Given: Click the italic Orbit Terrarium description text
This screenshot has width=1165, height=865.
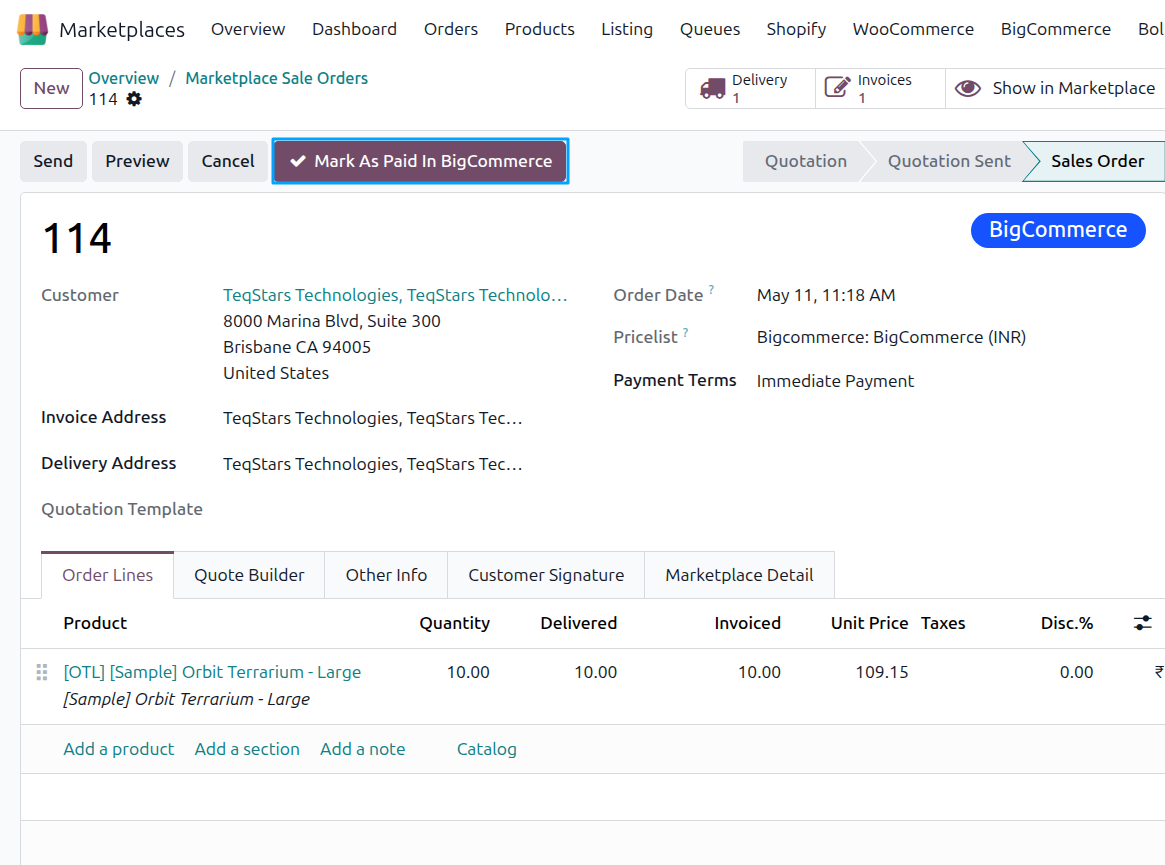Looking at the screenshot, I should [186, 699].
